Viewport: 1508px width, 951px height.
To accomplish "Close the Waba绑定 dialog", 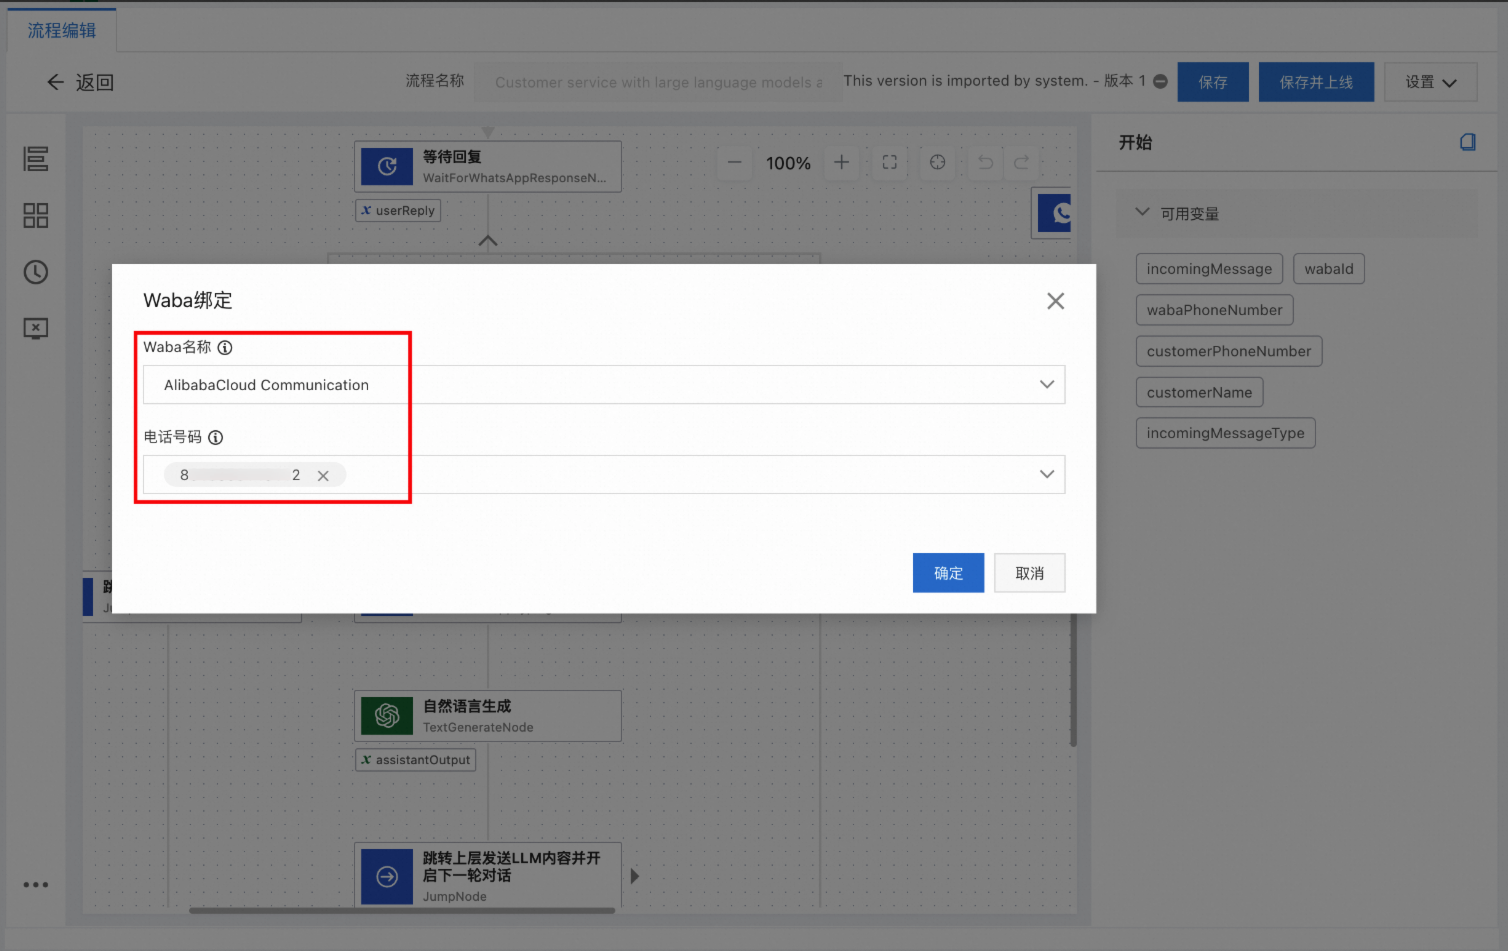I will pyautogui.click(x=1055, y=301).
